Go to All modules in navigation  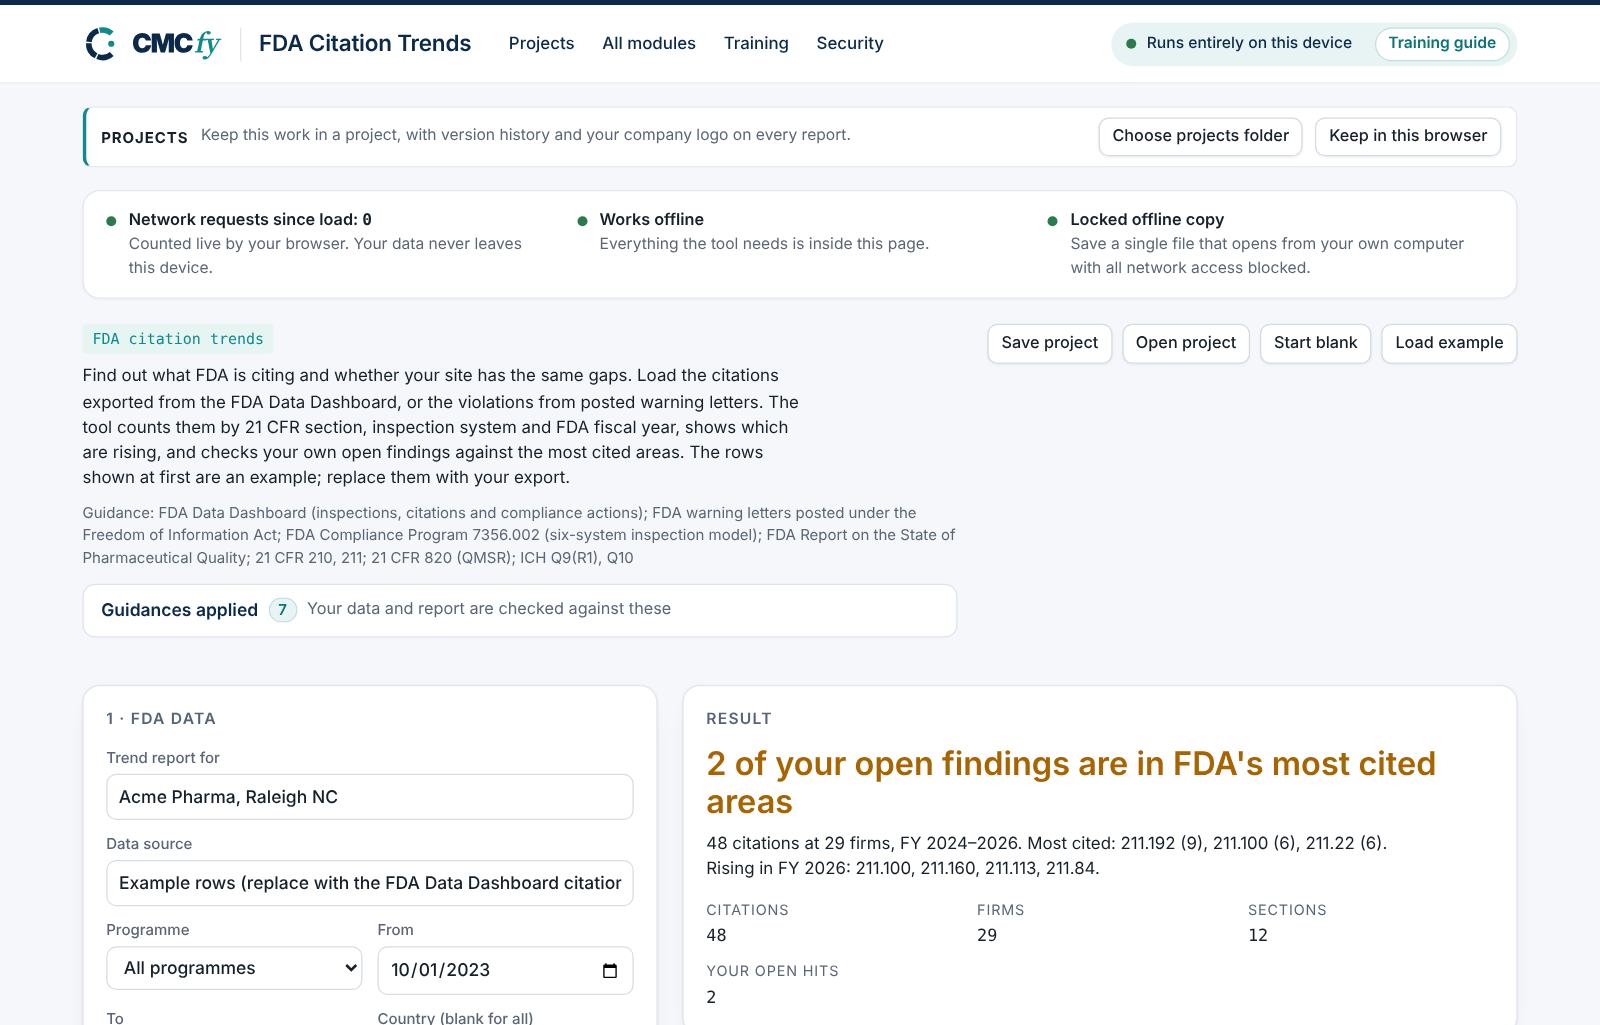(x=649, y=43)
